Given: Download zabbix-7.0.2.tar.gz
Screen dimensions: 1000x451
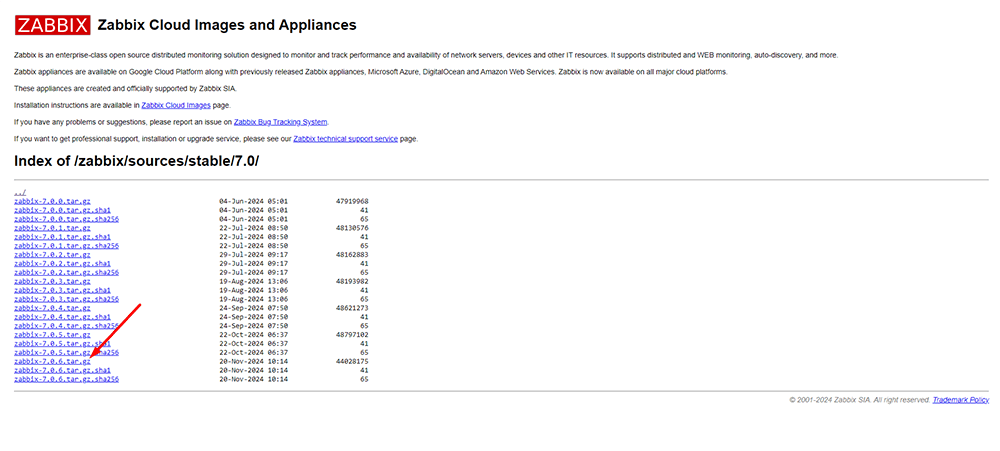Looking at the screenshot, I should click(52, 255).
